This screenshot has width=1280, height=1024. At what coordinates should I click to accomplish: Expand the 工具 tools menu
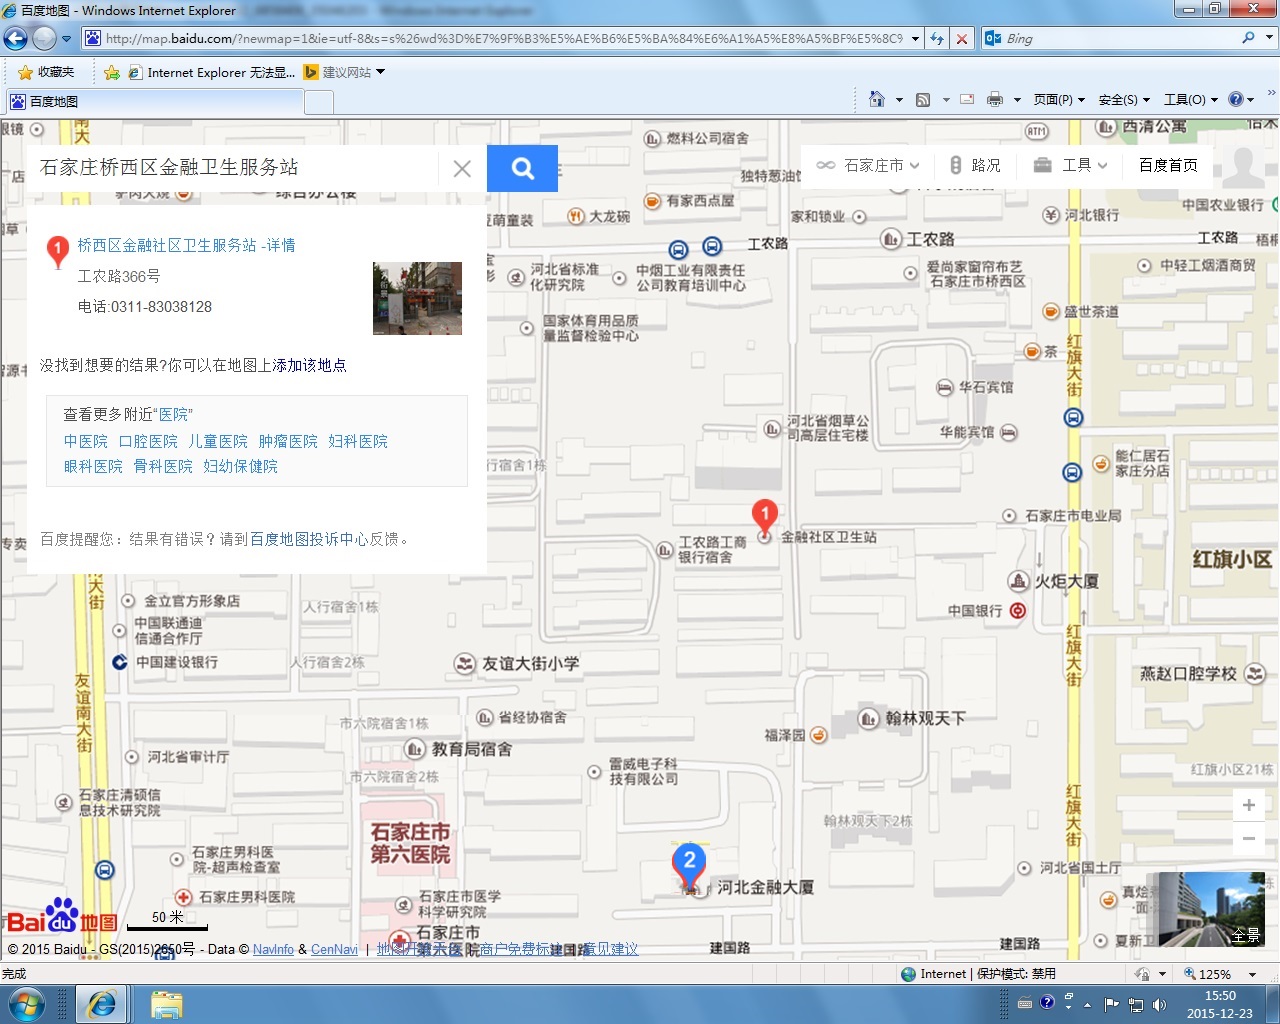1071,165
